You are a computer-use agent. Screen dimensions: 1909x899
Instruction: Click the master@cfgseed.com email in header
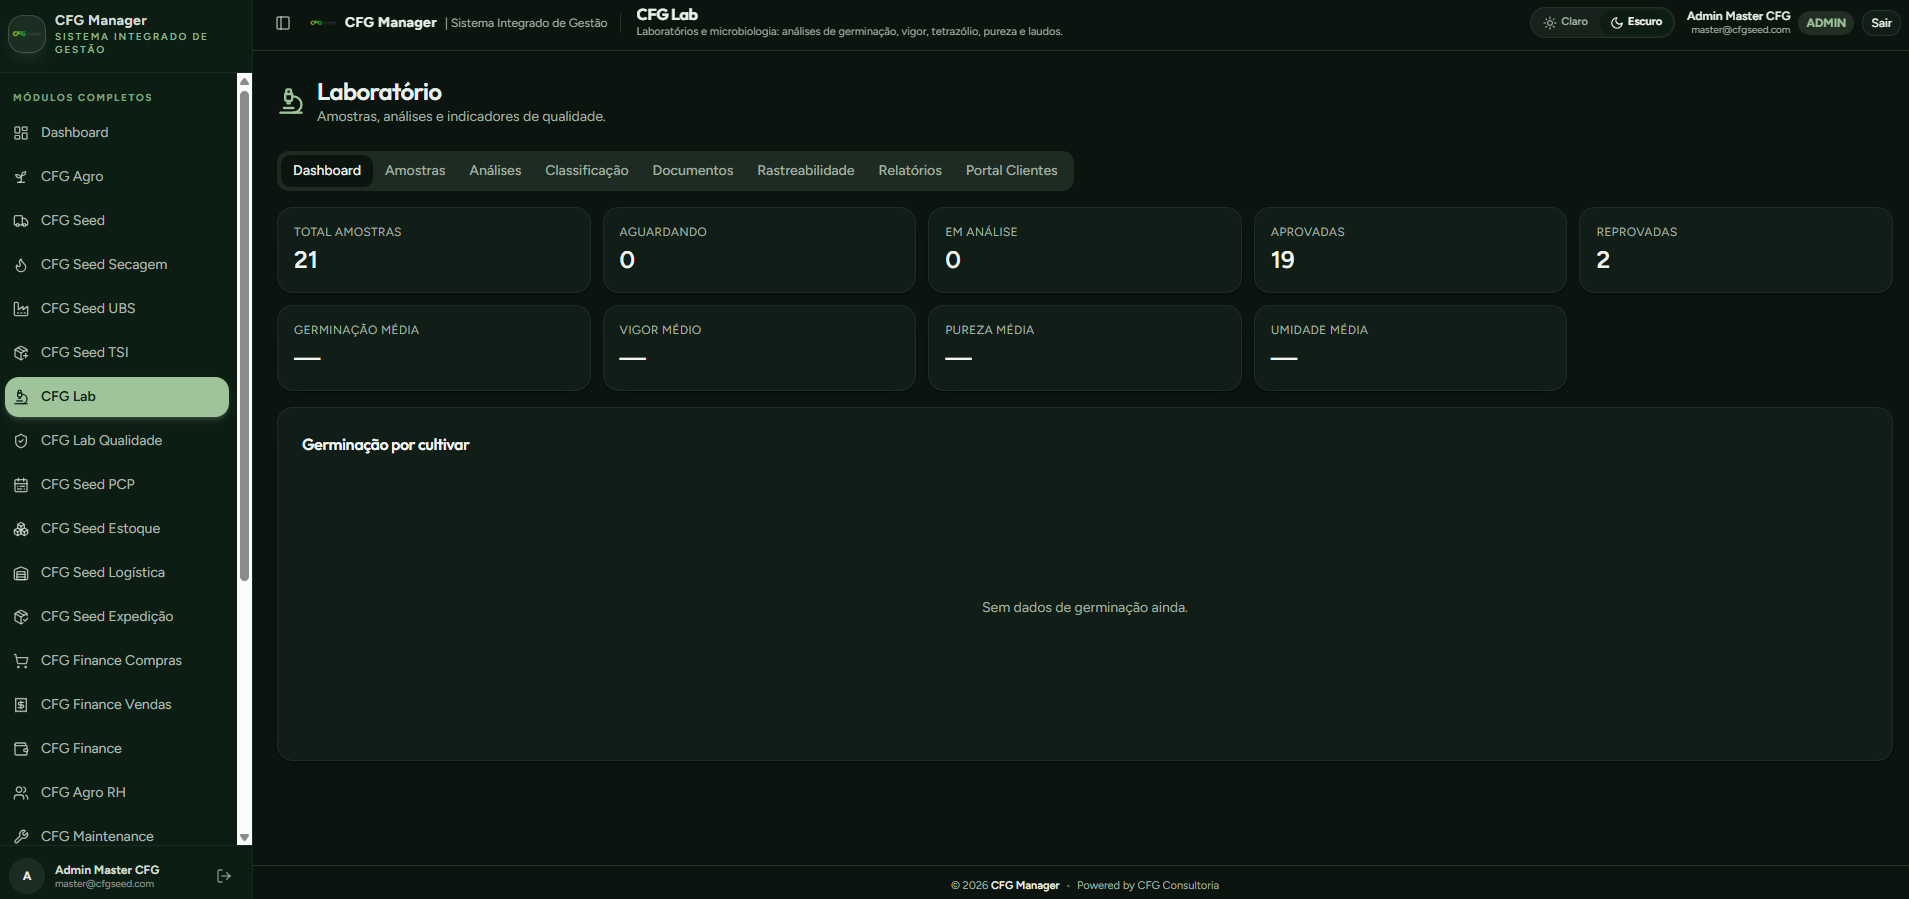click(x=1740, y=30)
